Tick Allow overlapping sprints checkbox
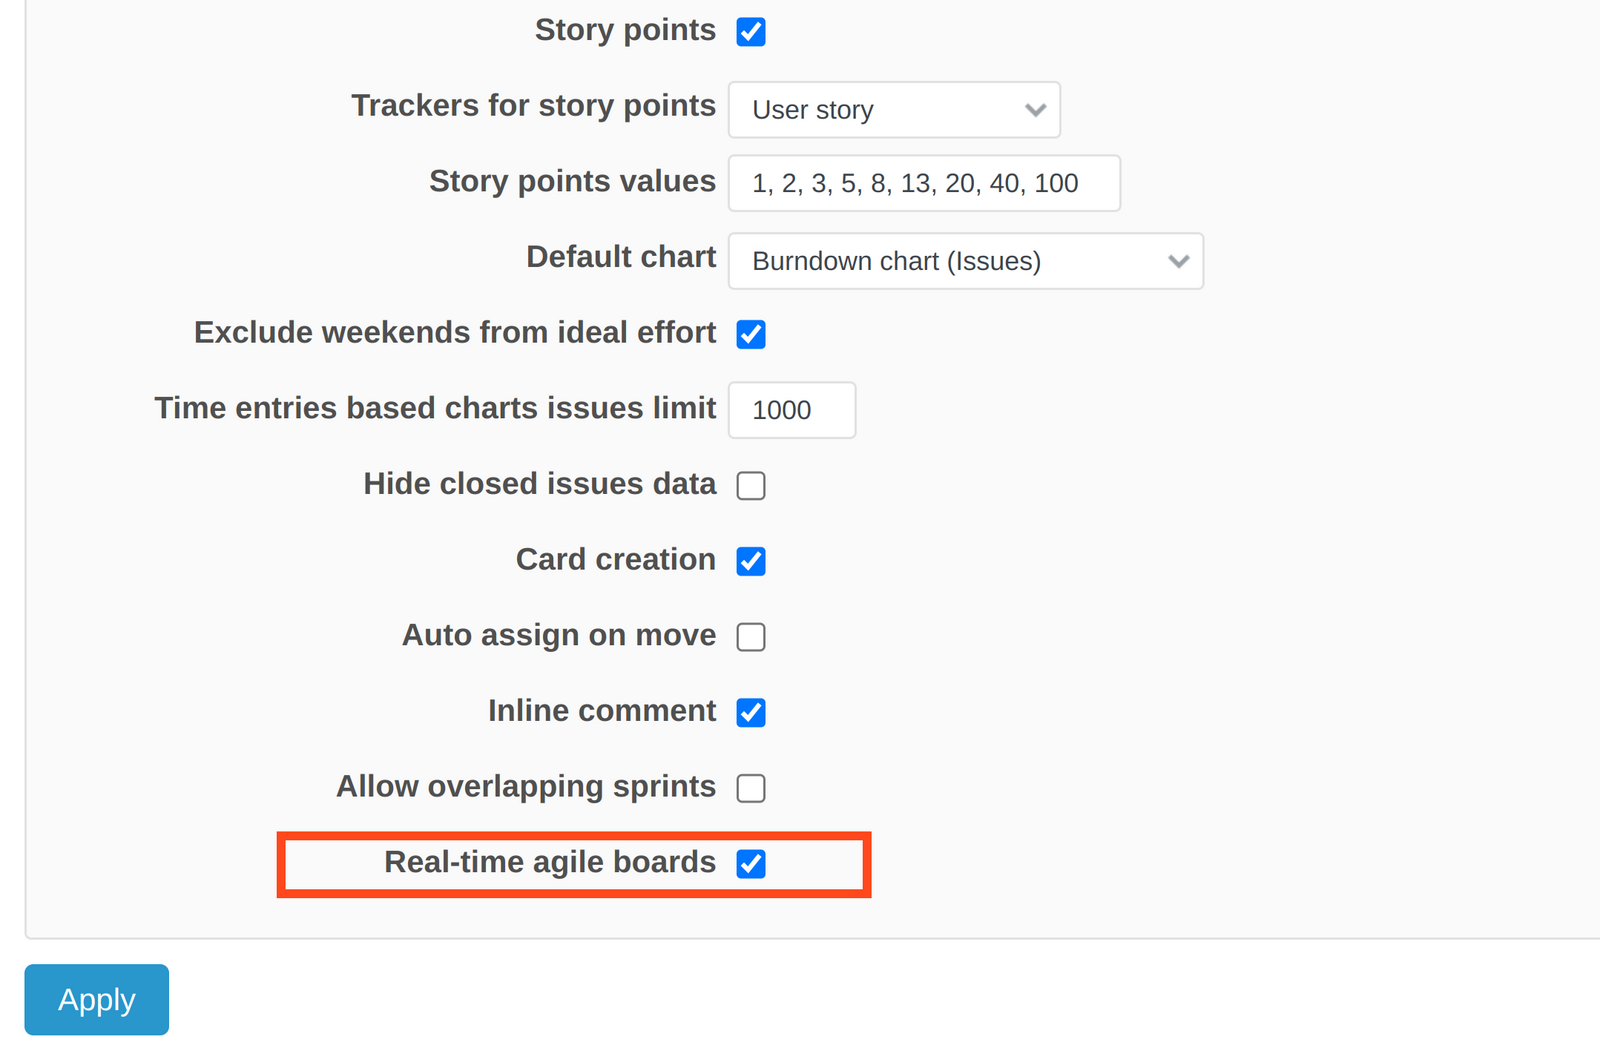The image size is (1600, 1048). [751, 788]
